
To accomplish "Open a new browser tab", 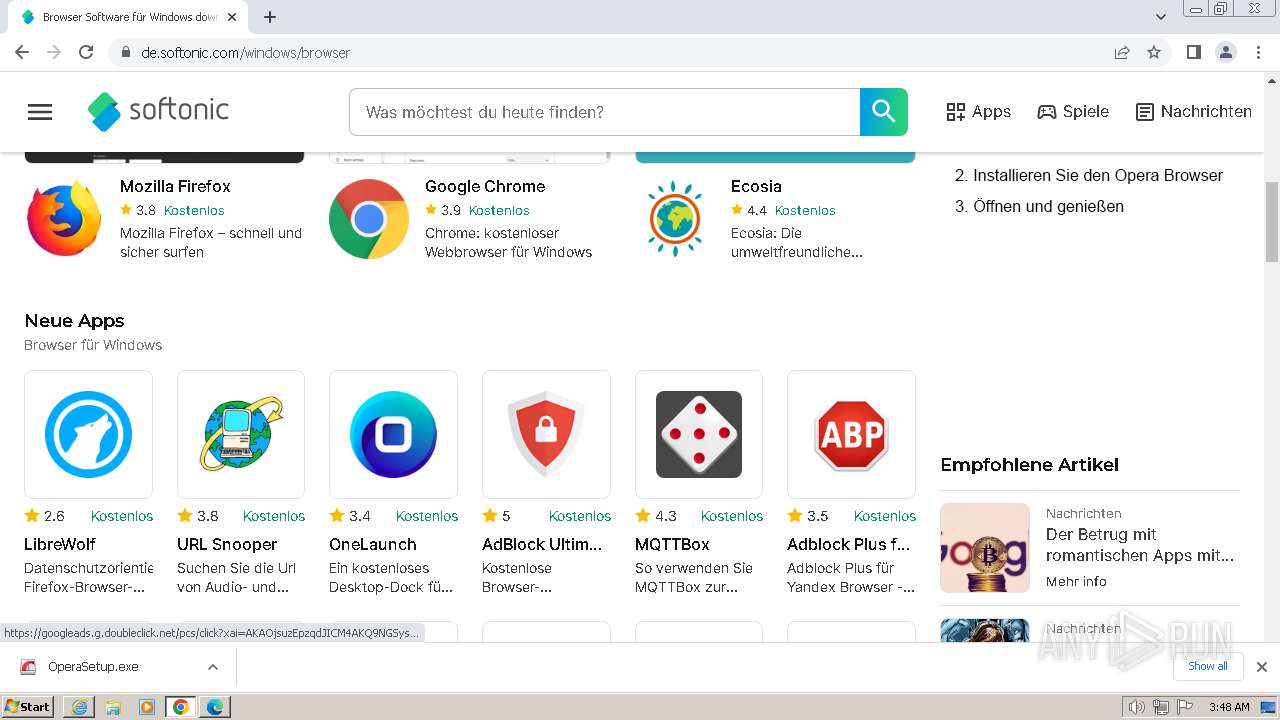I will [x=270, y=17].
